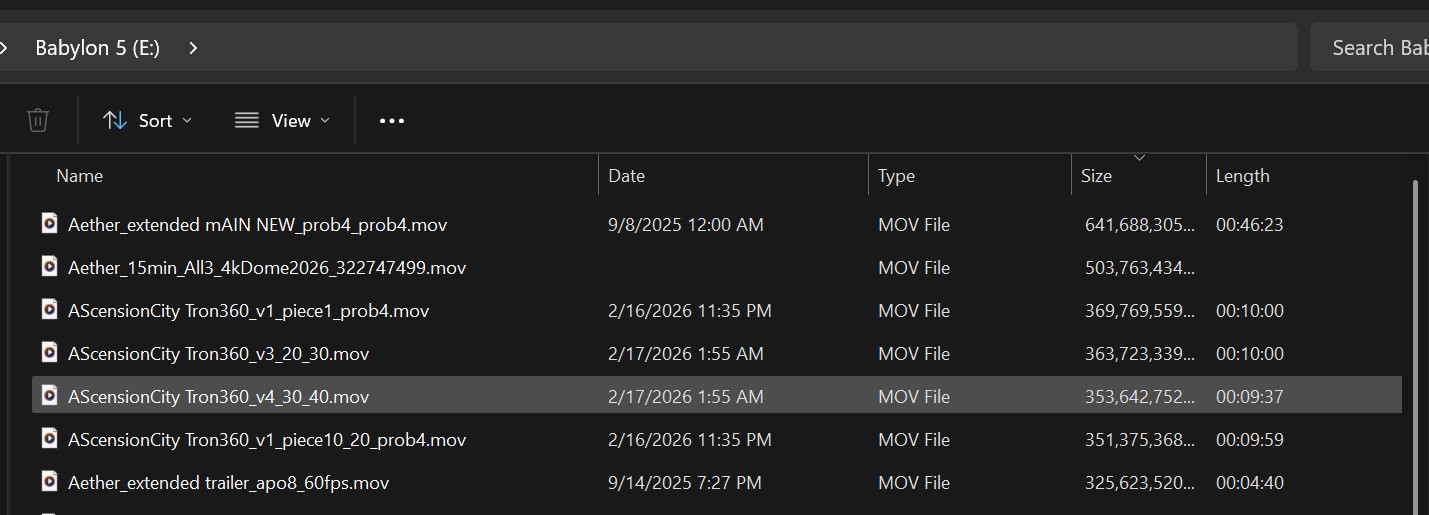
Task: Open the Sort dropdown menu
Action: [x=147, y=121]
